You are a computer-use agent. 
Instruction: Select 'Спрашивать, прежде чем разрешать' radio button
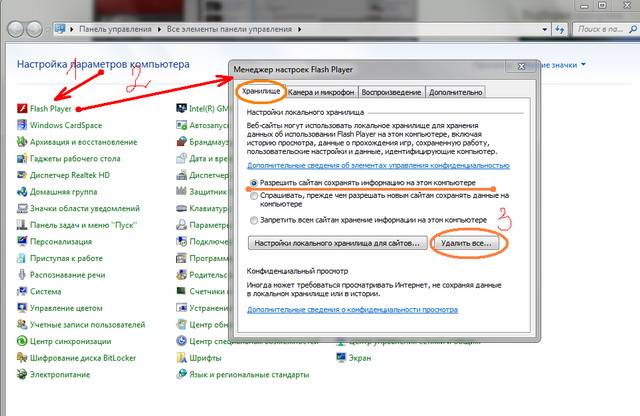click(x=252, y=196)
